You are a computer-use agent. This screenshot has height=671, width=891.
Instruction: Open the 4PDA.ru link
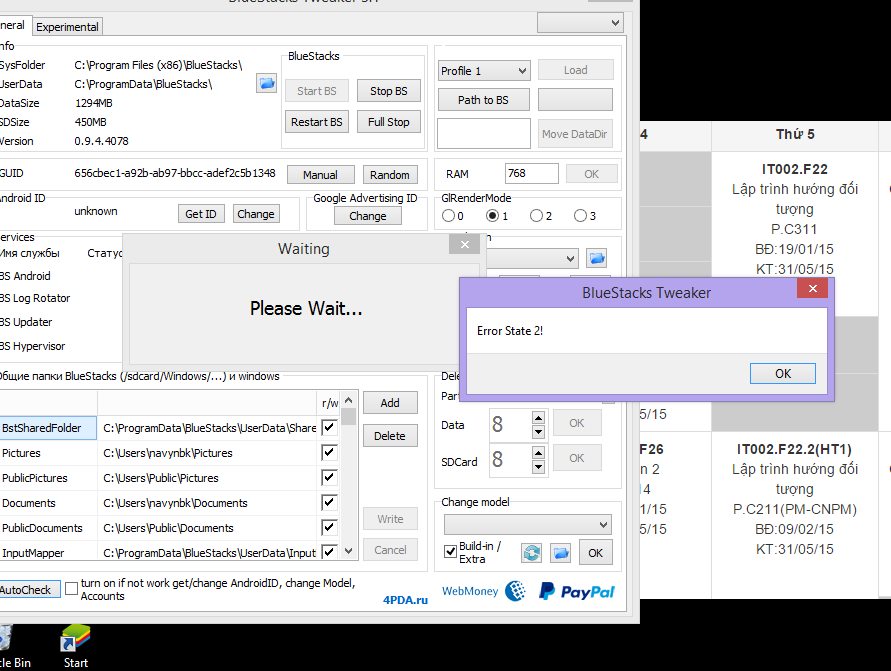[405, 600]
